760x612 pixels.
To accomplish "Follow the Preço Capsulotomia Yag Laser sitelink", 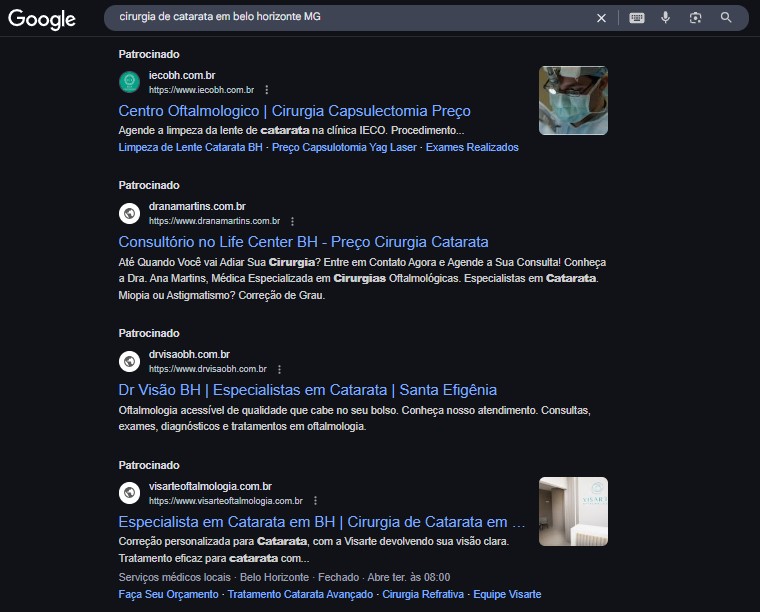I will [x=344, y=147].
